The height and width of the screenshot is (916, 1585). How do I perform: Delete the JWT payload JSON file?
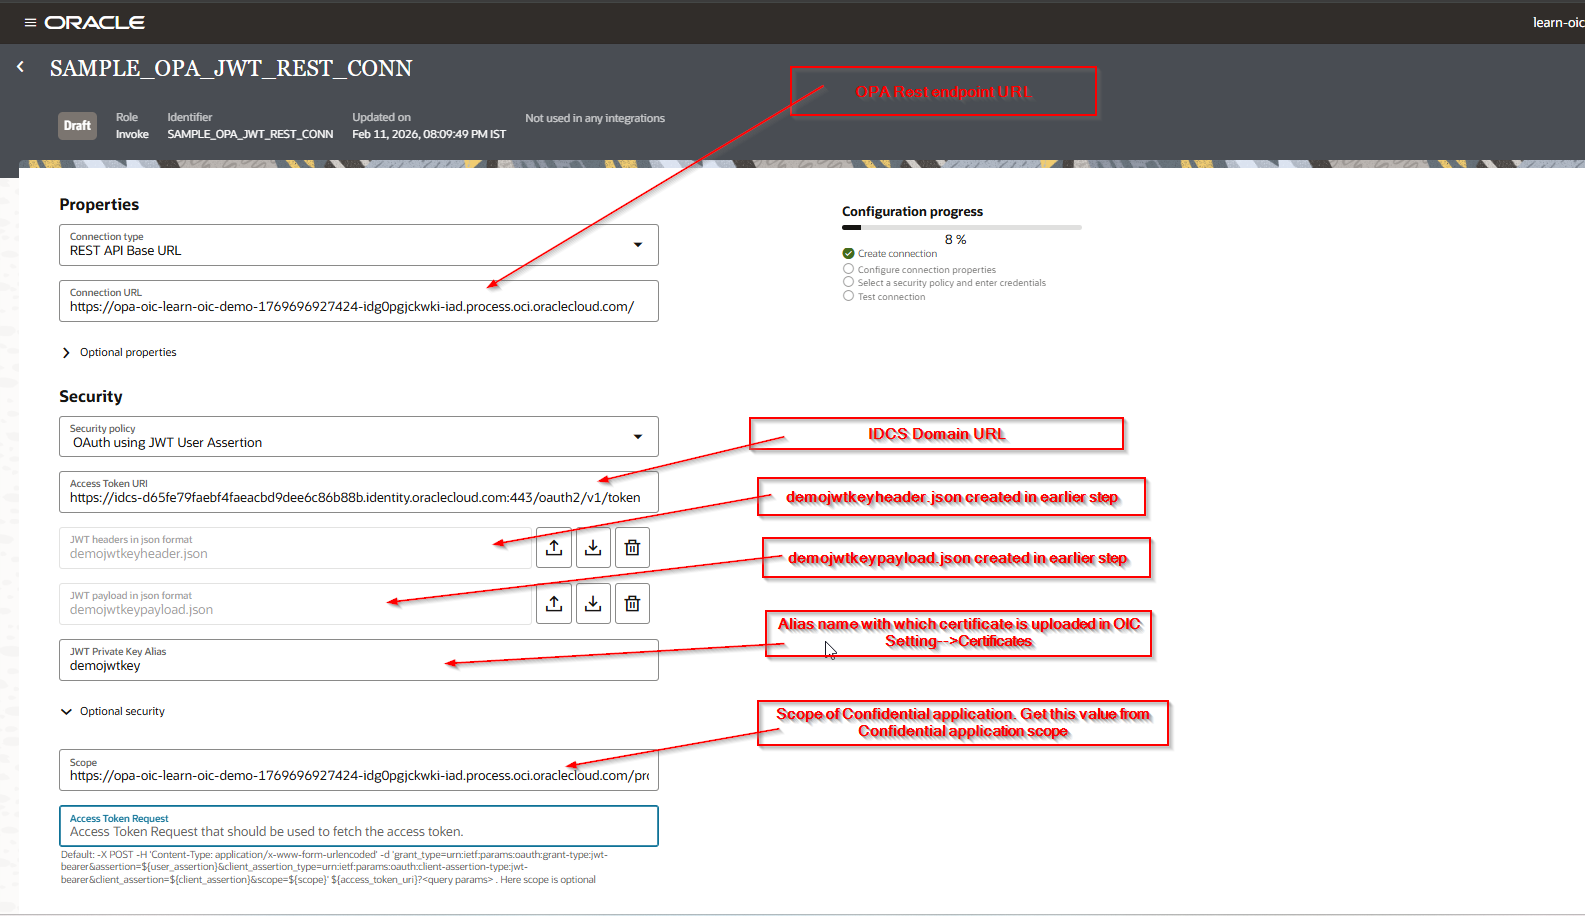click(632, 603)
